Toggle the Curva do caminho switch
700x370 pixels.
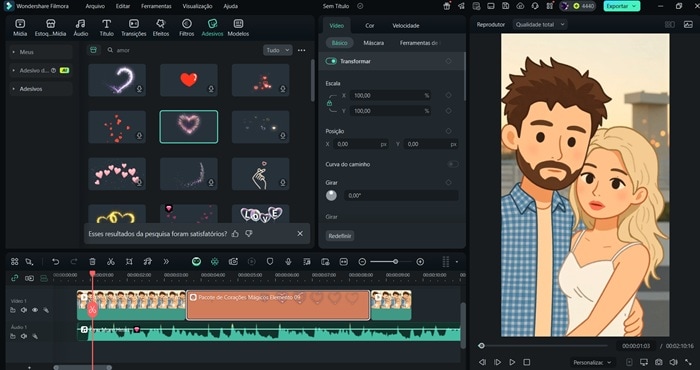[452, 164]
